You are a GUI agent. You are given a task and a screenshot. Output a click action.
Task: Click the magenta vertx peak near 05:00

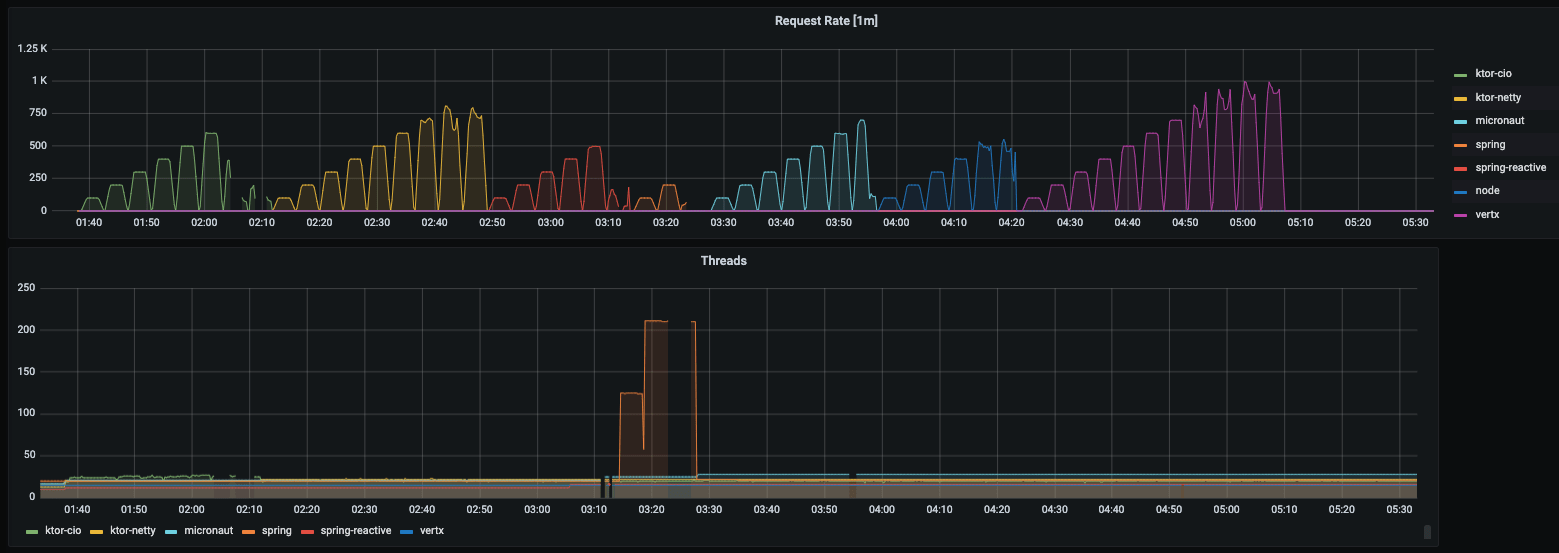(x=1245, y=84)
